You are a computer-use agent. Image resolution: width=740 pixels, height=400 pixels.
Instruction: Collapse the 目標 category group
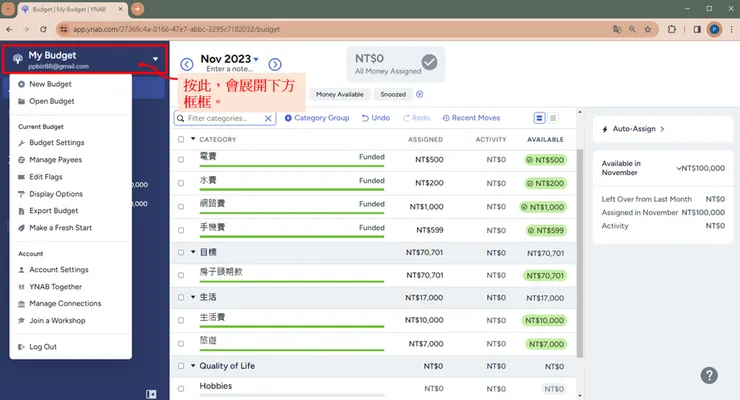[193, 252]
